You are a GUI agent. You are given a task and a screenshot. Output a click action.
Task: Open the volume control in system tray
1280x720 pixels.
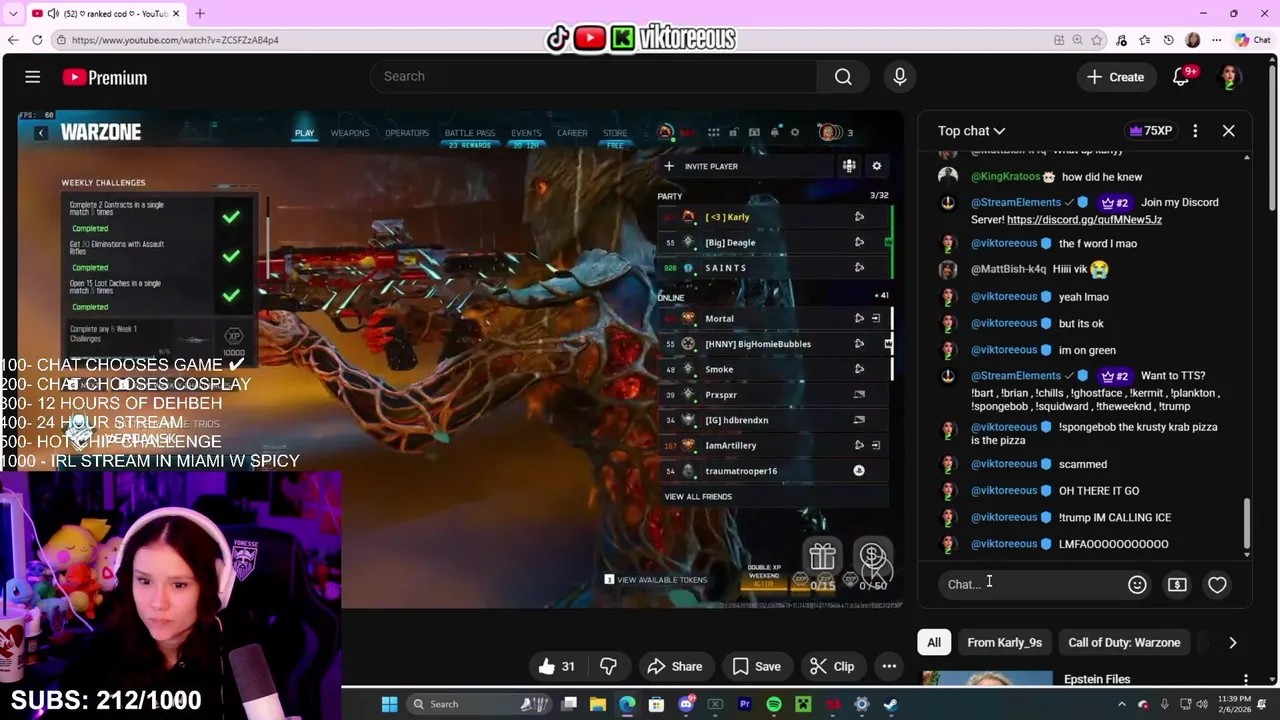click(x=1203, y=704)
